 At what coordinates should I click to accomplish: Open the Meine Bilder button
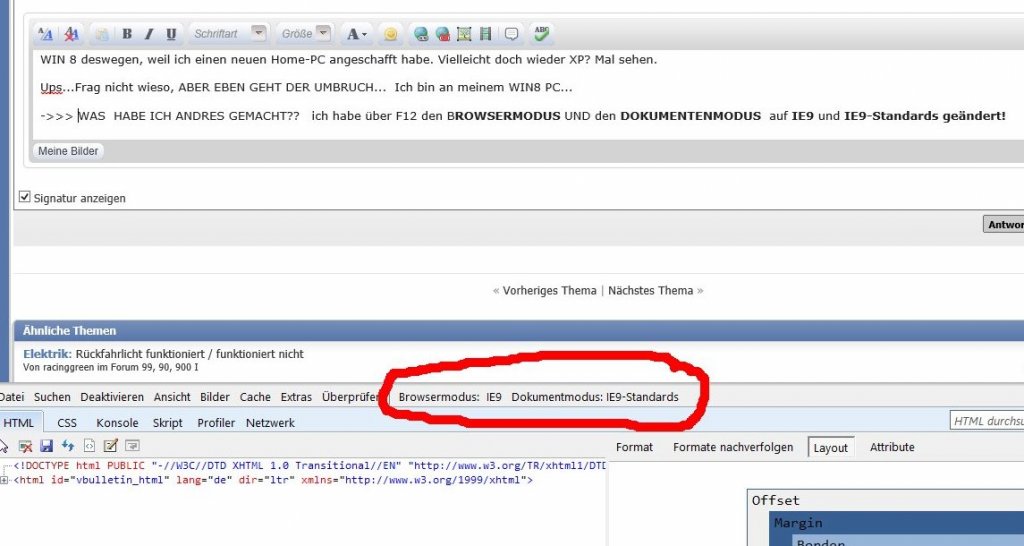(x=68, y=151)
